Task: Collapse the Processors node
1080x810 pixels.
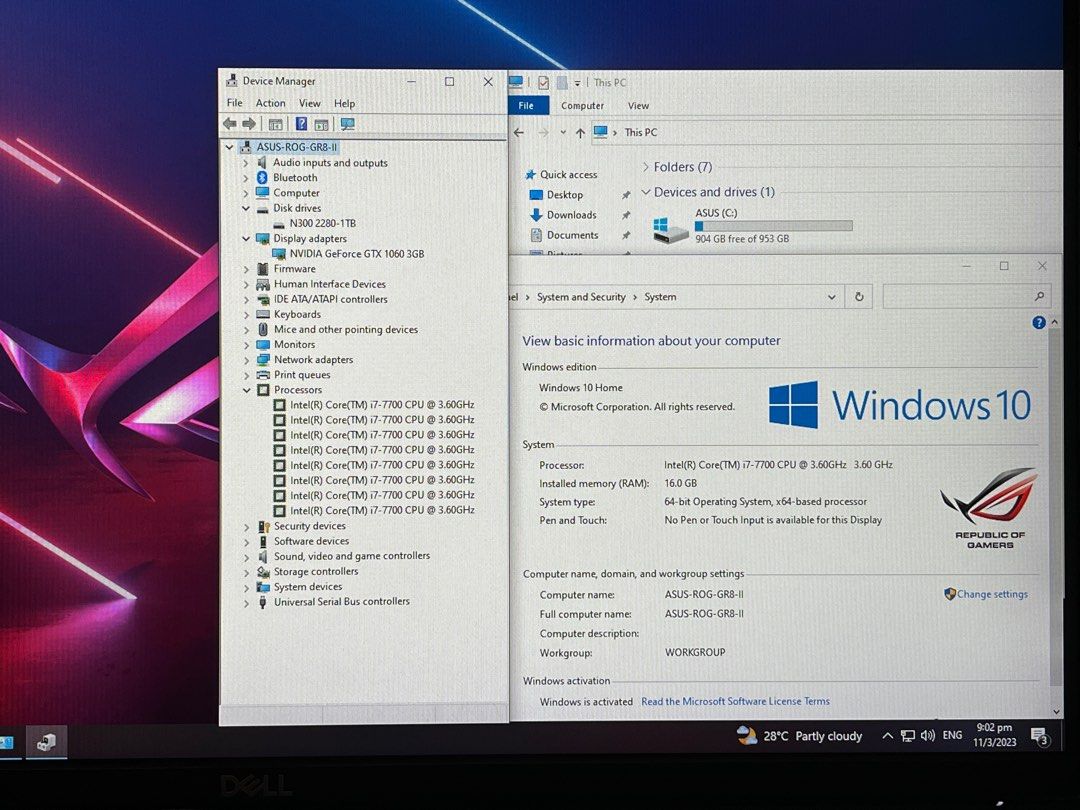Action: pyautogui.click(x=246, y=390)
